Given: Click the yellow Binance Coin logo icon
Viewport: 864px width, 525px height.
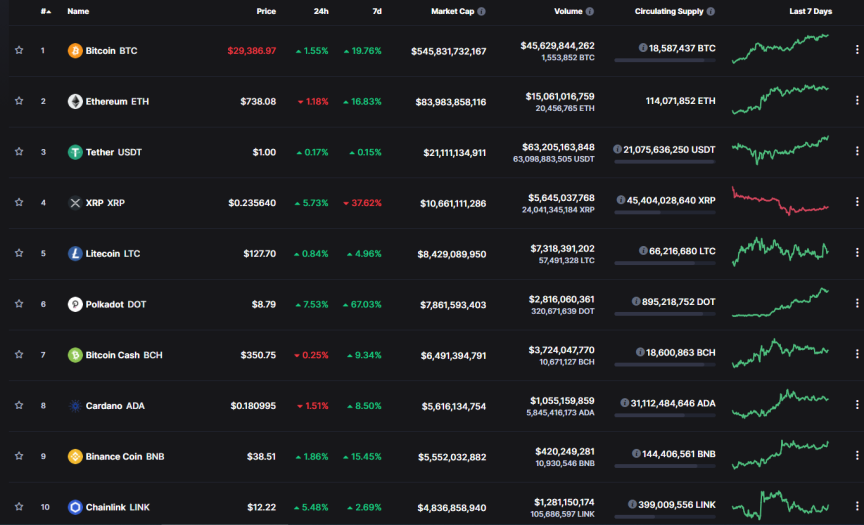Looking at the screenshot, I should point(75,456).
